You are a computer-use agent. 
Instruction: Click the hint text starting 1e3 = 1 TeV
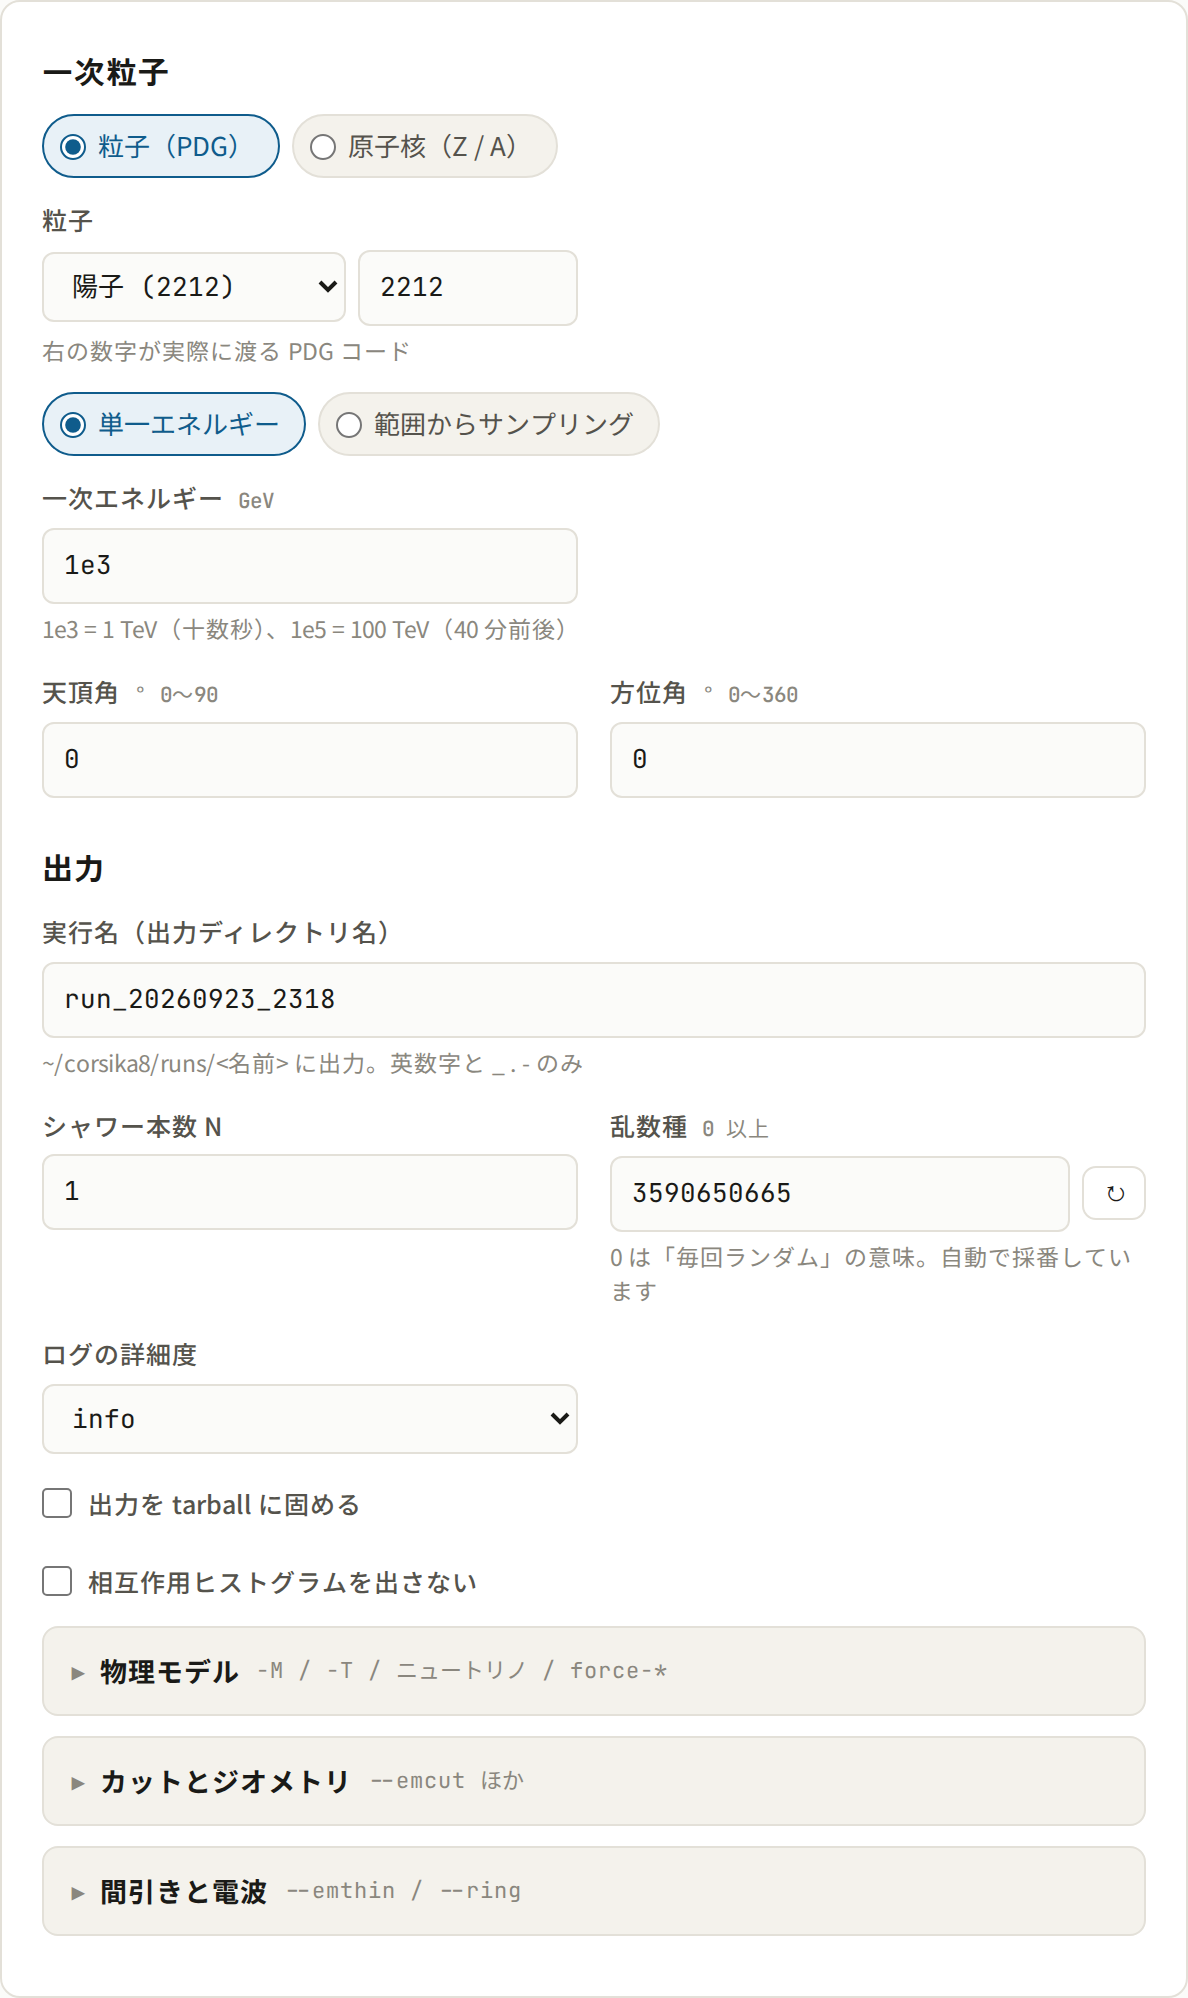point(304,630)
